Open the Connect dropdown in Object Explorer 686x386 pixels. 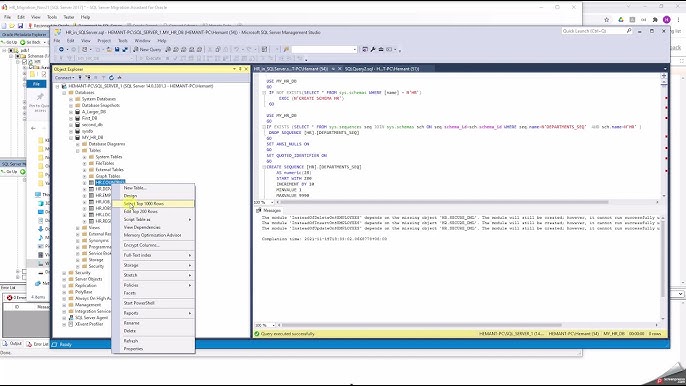(64, 77)
